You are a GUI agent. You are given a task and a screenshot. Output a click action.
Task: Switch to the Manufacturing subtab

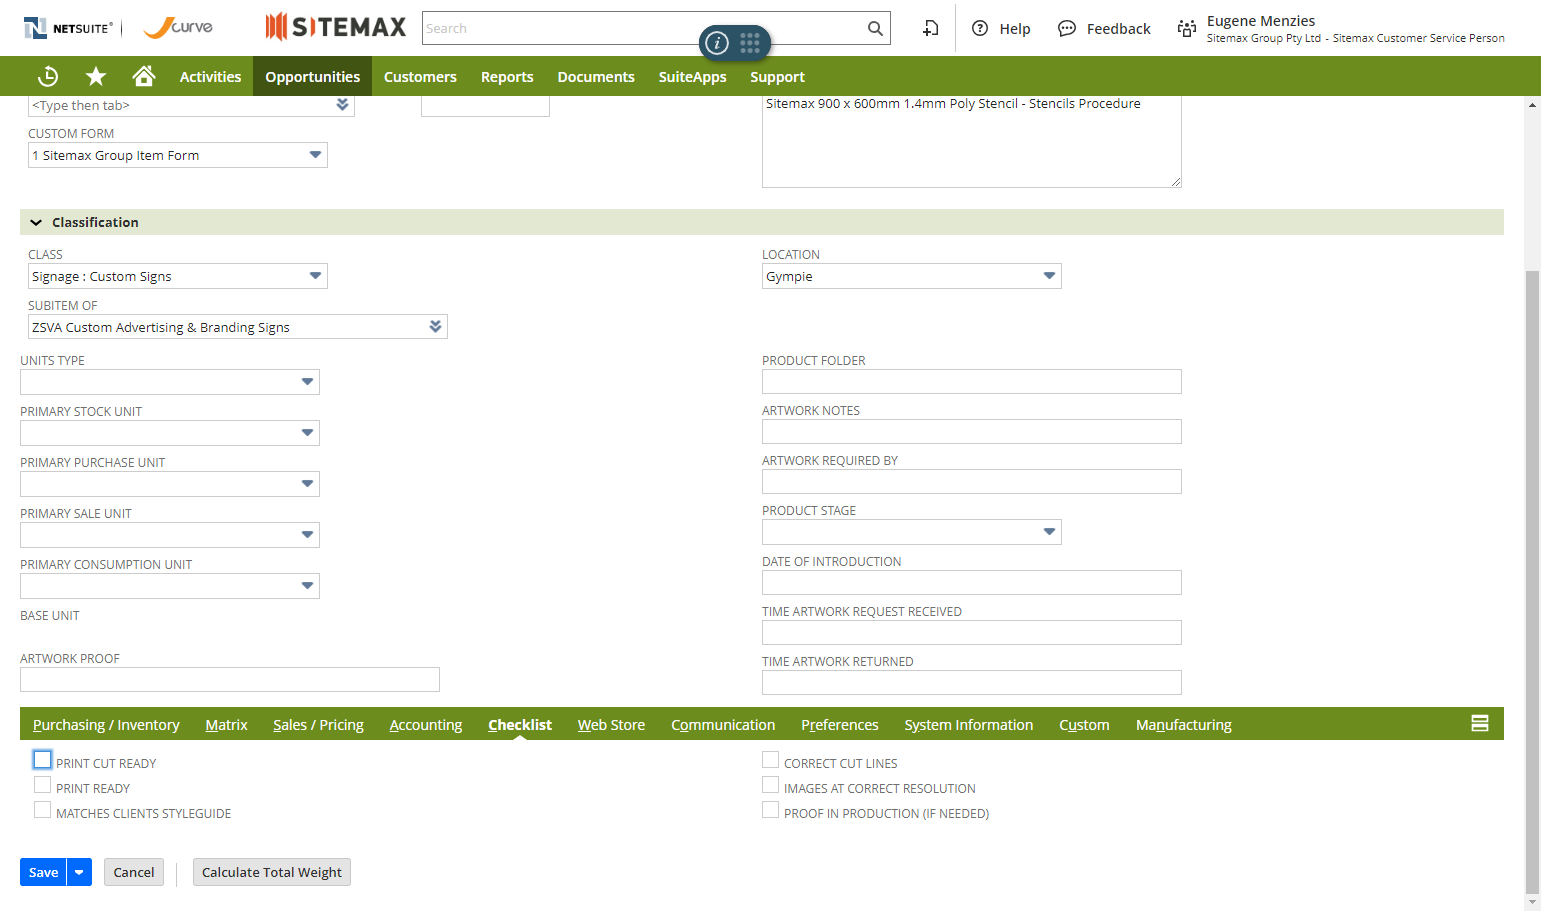pos(1184,724)
